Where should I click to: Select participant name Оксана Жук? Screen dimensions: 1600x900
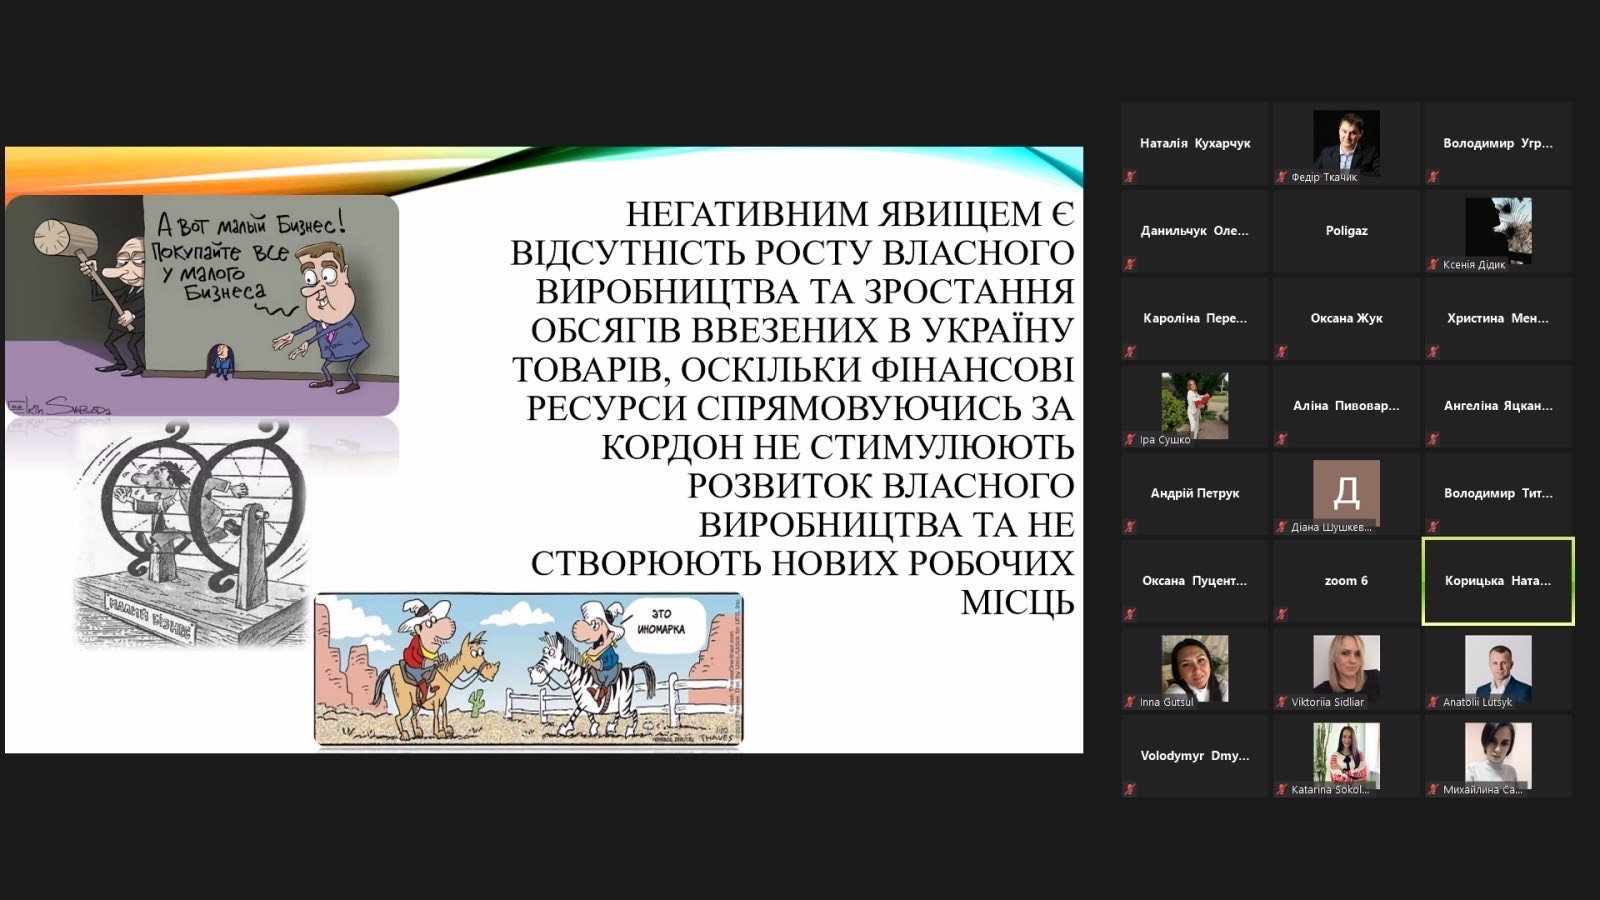coord(1346,318)
